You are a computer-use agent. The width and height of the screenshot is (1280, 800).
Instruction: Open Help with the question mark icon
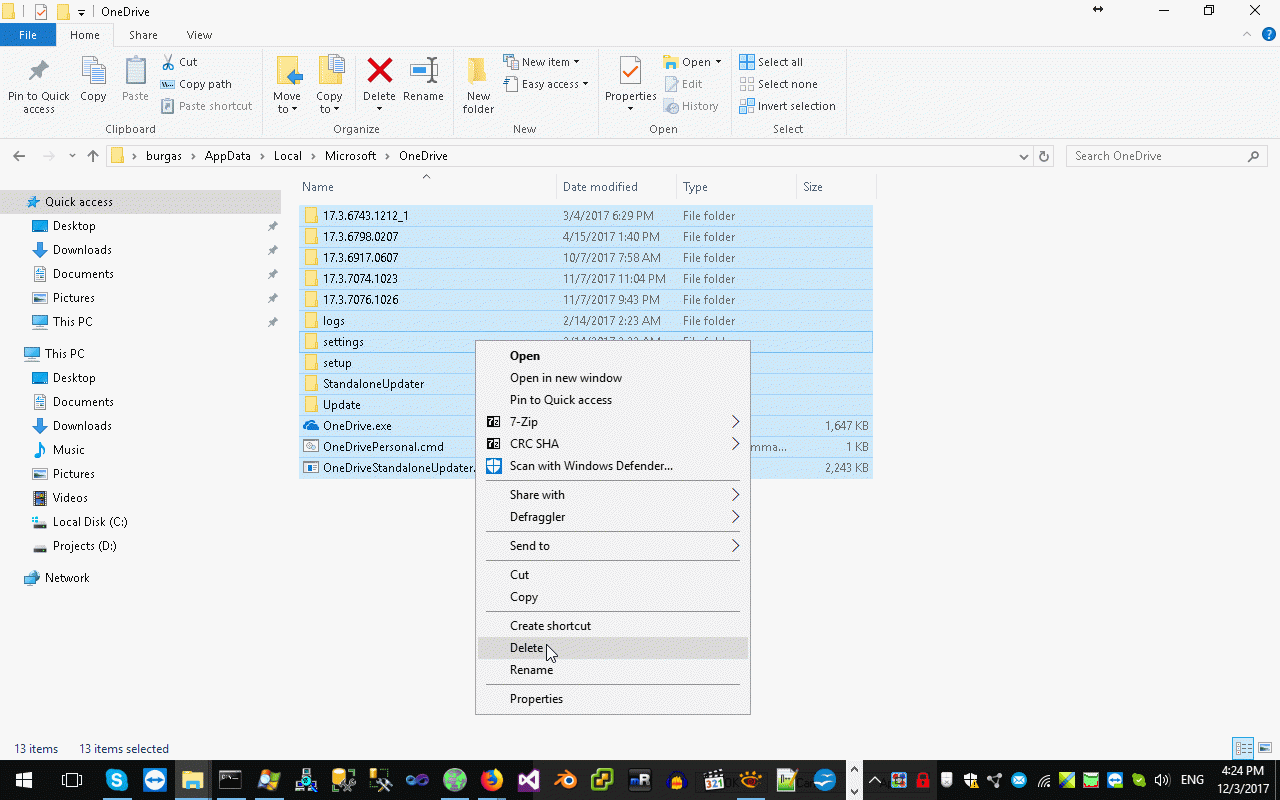[1268, 35]
